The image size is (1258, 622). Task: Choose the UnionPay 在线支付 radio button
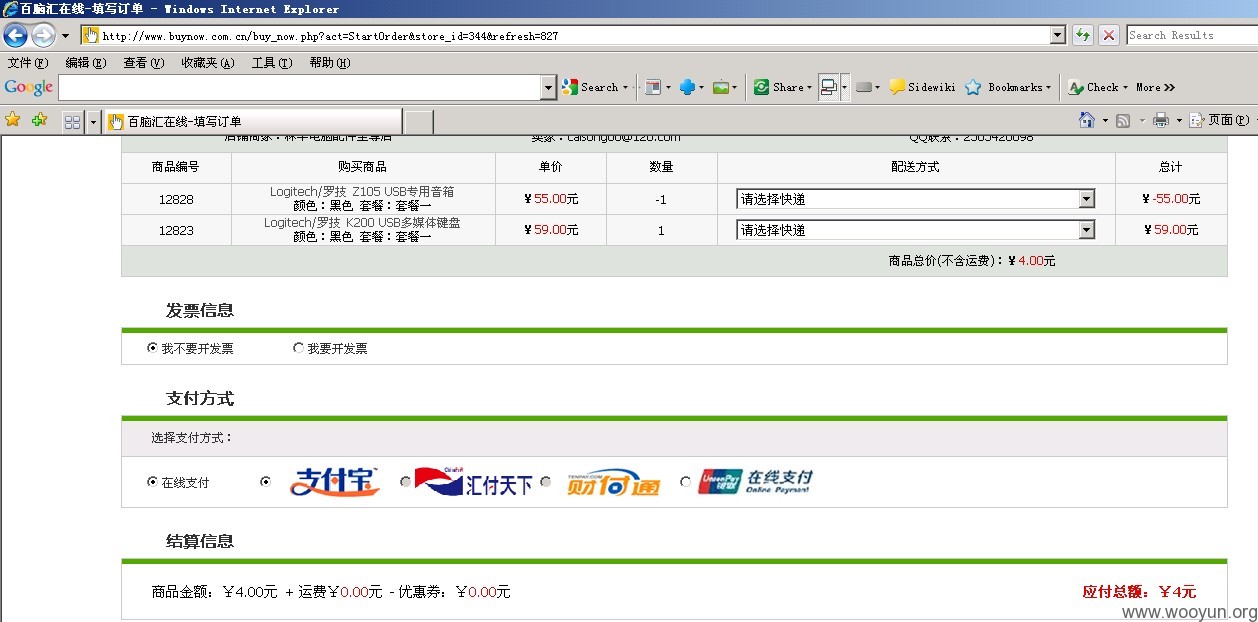pyautogui.click(x=685, y=482)
